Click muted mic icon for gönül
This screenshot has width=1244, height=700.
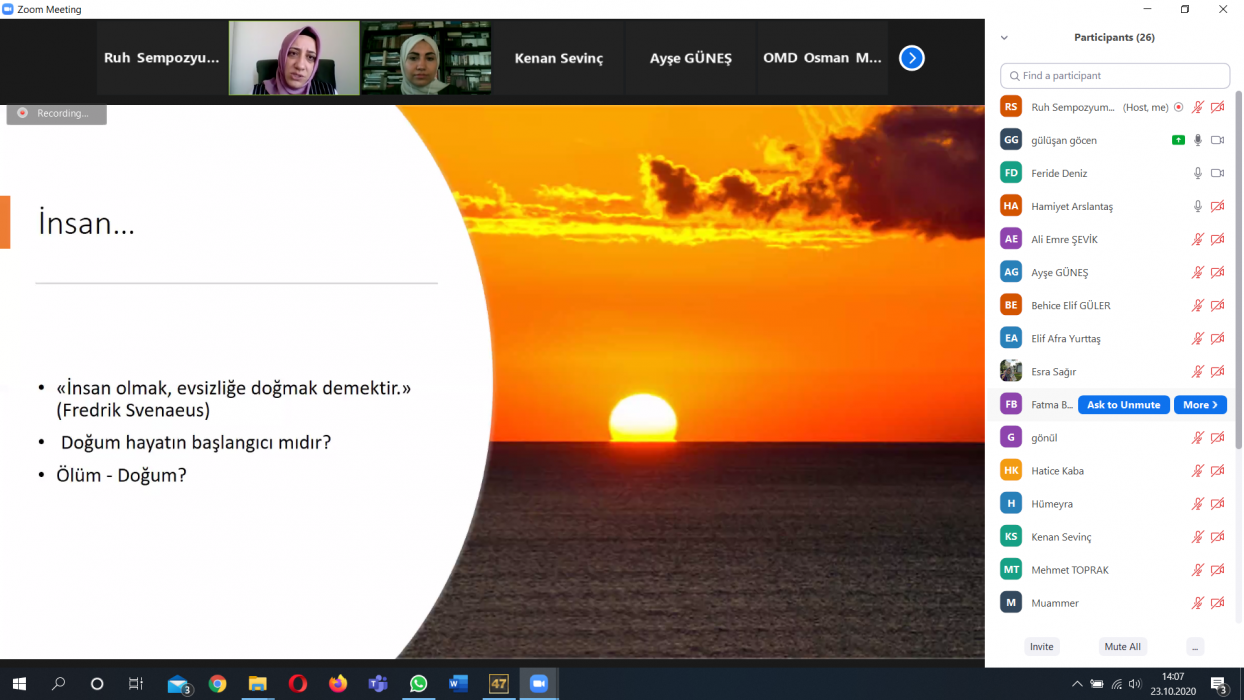pyautogui.click(x=1197, y=437)
